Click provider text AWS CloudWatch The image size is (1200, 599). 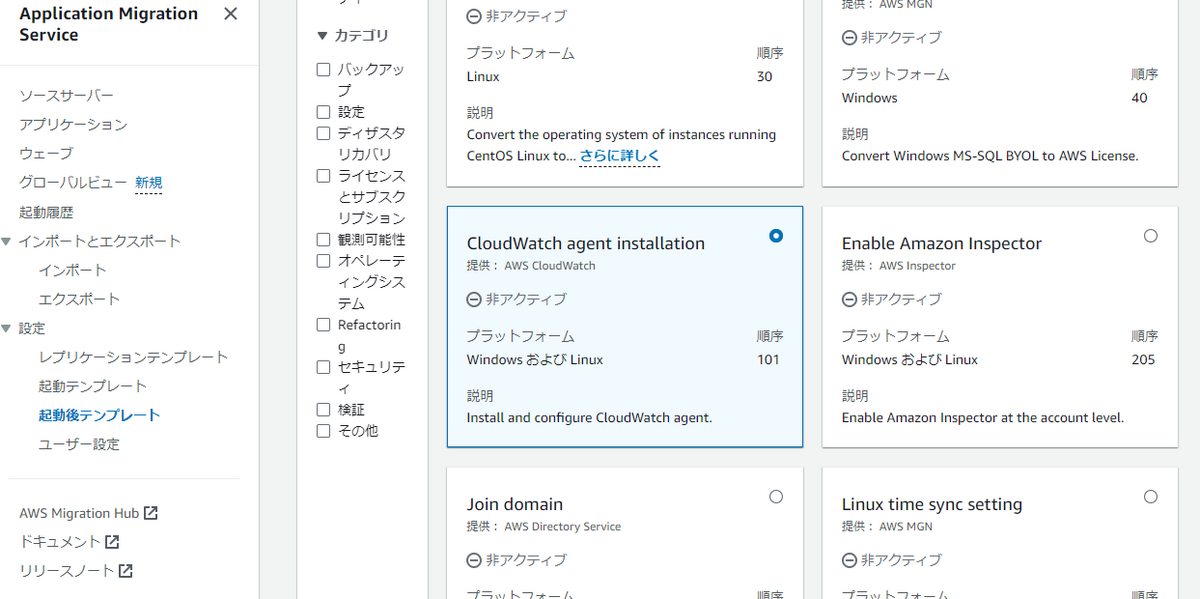click(x=550, y=266)
